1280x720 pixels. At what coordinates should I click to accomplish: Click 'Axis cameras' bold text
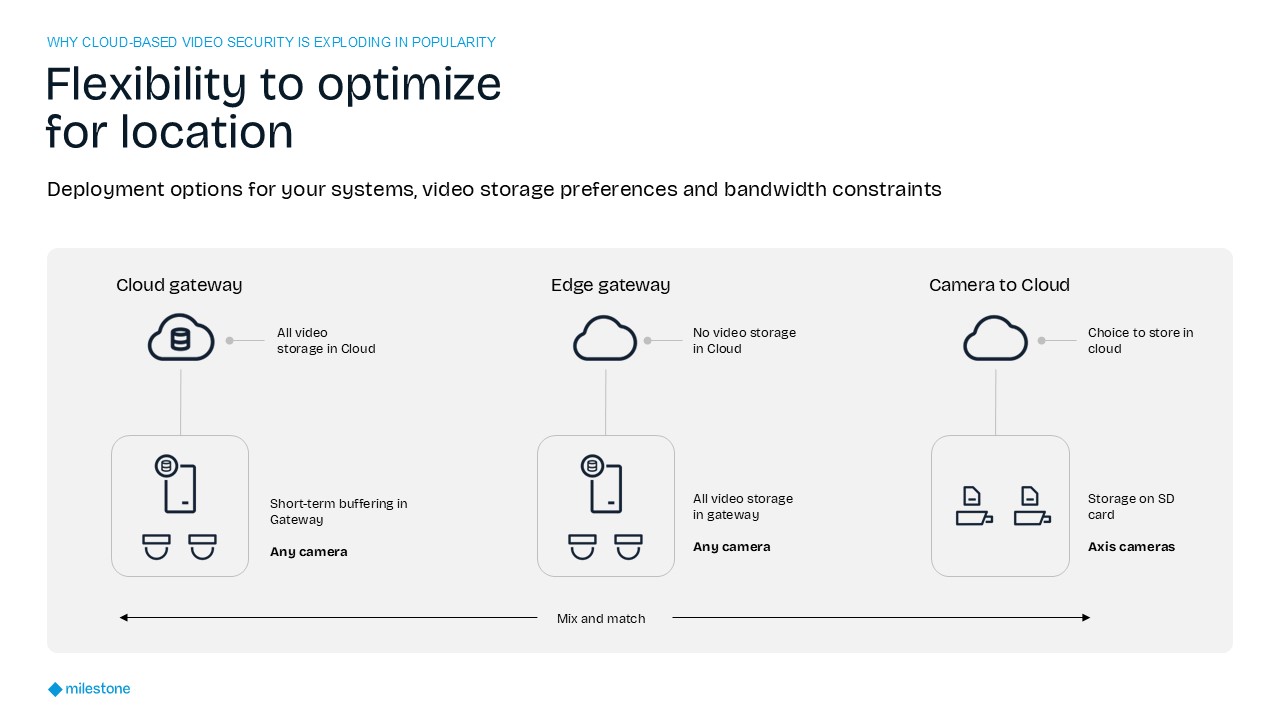point(1131,547)
